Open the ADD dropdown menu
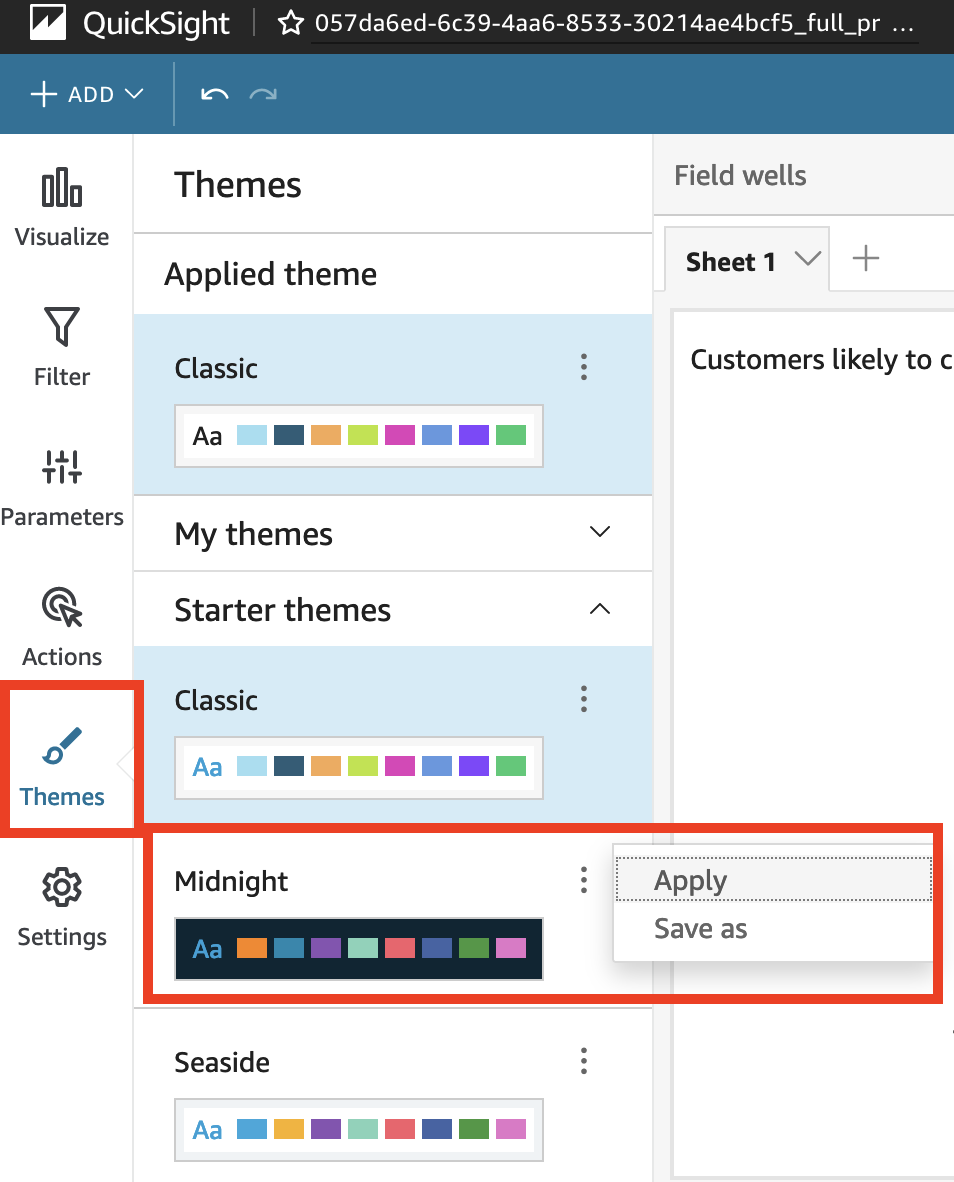The height and width of the screenshot is (1182, 954). coord(88,95)
